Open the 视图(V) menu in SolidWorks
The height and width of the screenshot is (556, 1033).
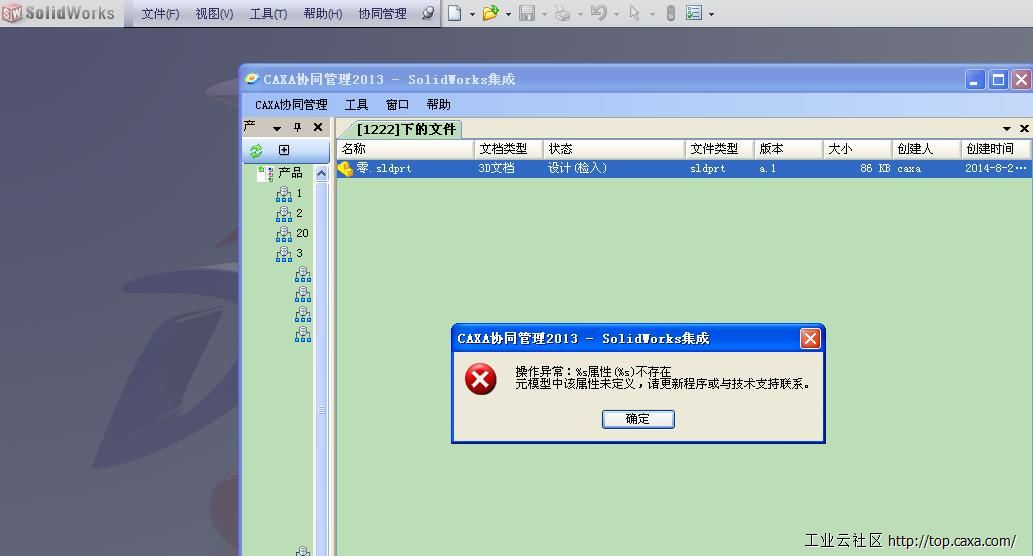coord(214,14)
